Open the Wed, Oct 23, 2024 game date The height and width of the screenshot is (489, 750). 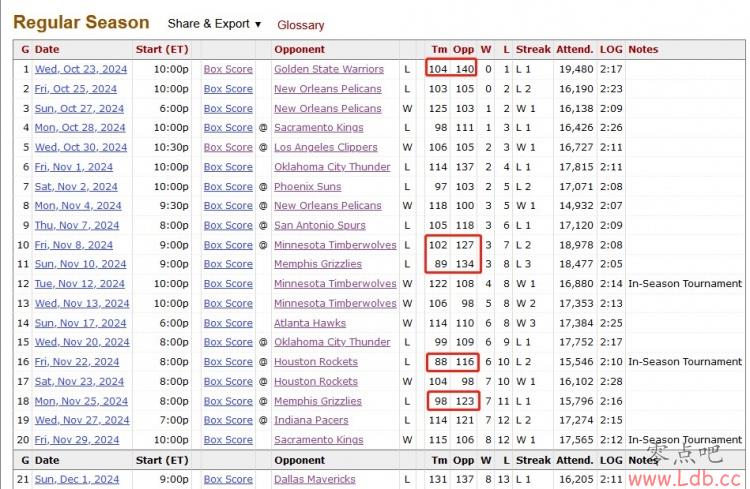click(x=81, y=69)
